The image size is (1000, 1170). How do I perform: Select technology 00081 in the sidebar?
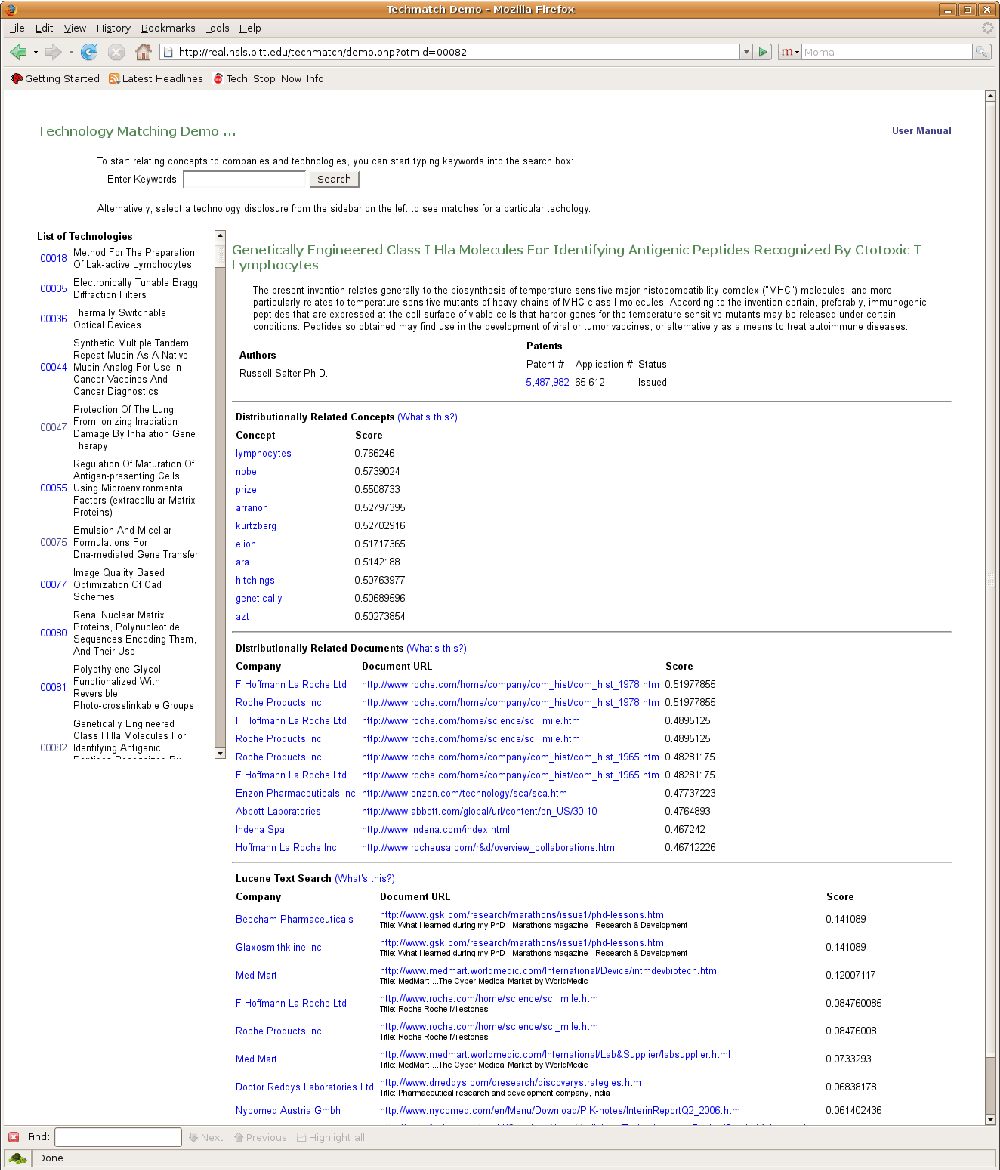(x=54, y=687)
